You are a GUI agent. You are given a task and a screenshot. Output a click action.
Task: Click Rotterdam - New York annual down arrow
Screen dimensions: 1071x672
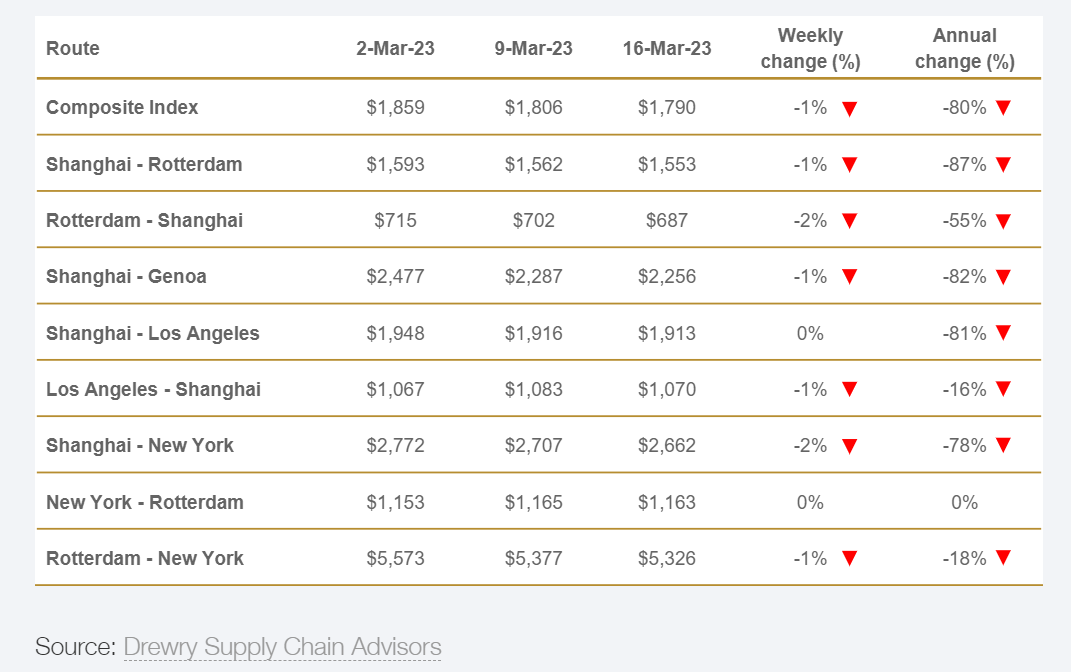point(1003,559)
